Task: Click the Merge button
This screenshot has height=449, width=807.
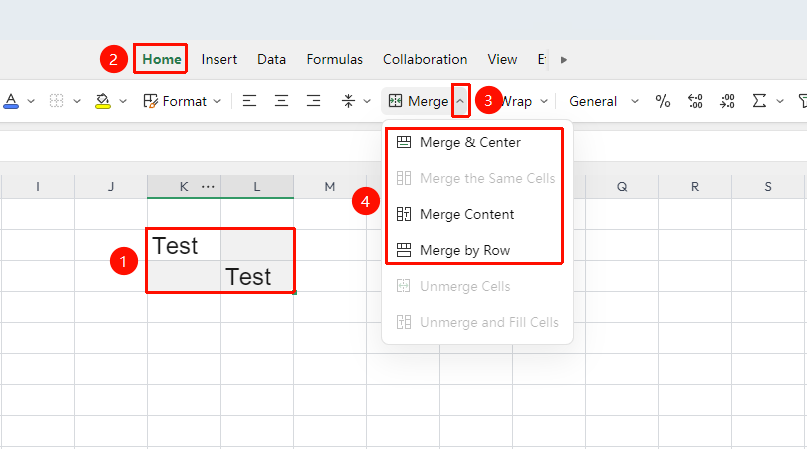Action: 418,101
